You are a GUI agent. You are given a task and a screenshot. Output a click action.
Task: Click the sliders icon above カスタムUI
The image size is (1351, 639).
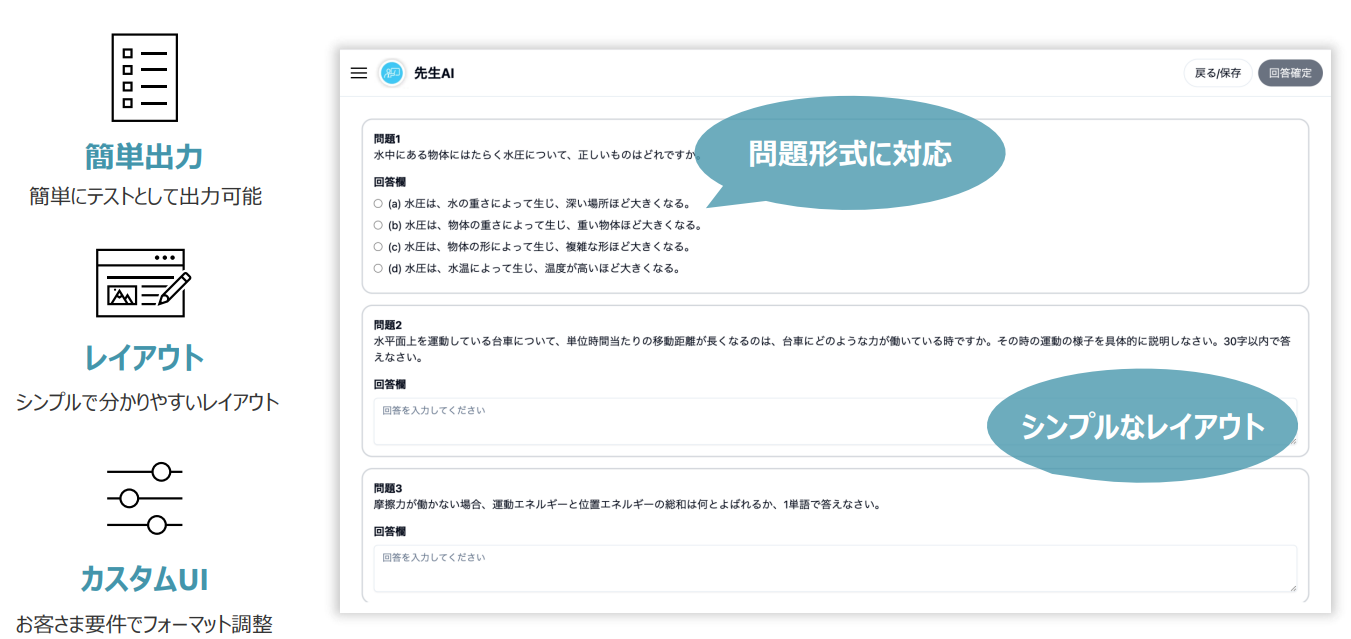pyautogui.click(x=144, y=498)
